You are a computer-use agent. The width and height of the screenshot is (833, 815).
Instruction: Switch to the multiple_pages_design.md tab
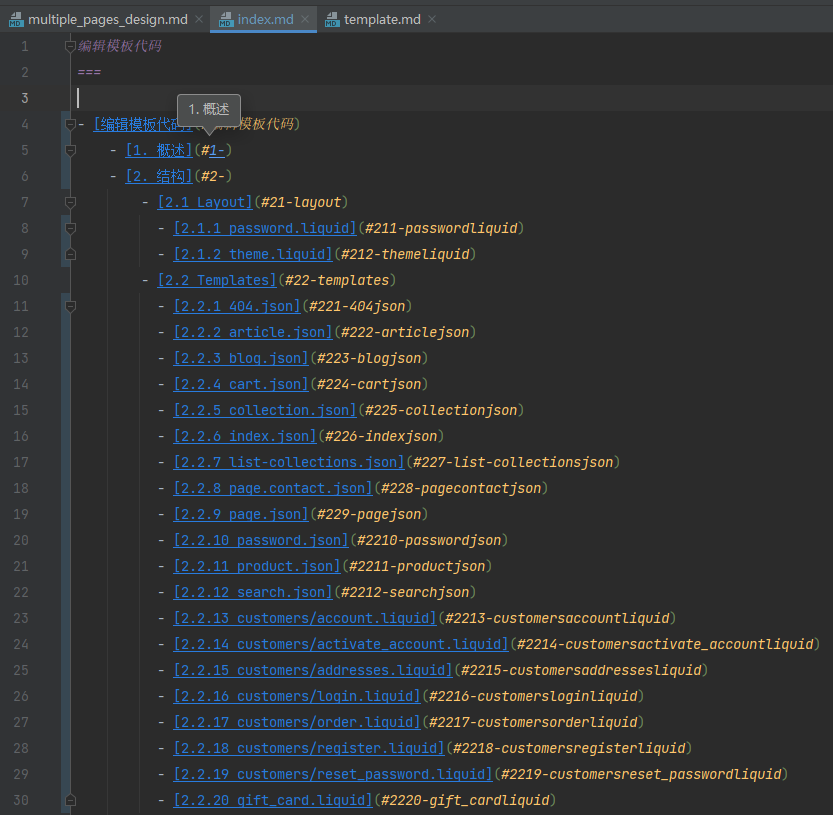(x=107, y=19)
